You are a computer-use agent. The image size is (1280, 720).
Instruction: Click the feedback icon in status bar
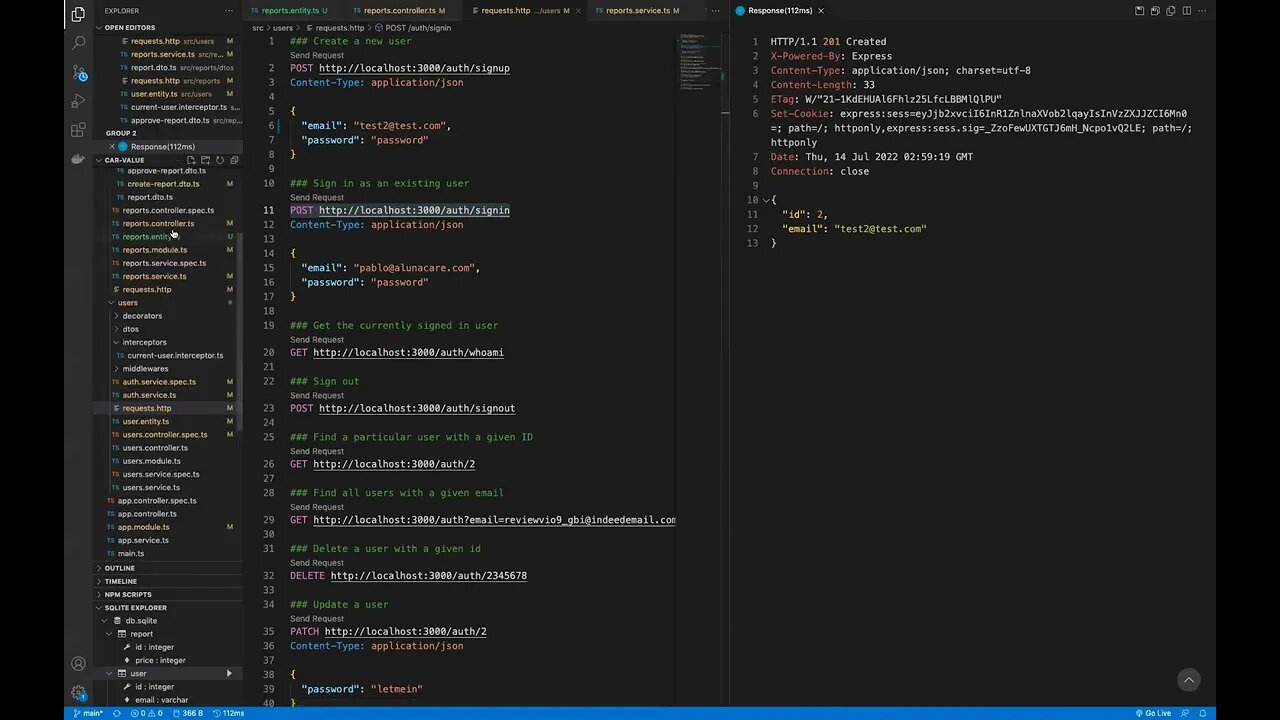[1187, 713]
